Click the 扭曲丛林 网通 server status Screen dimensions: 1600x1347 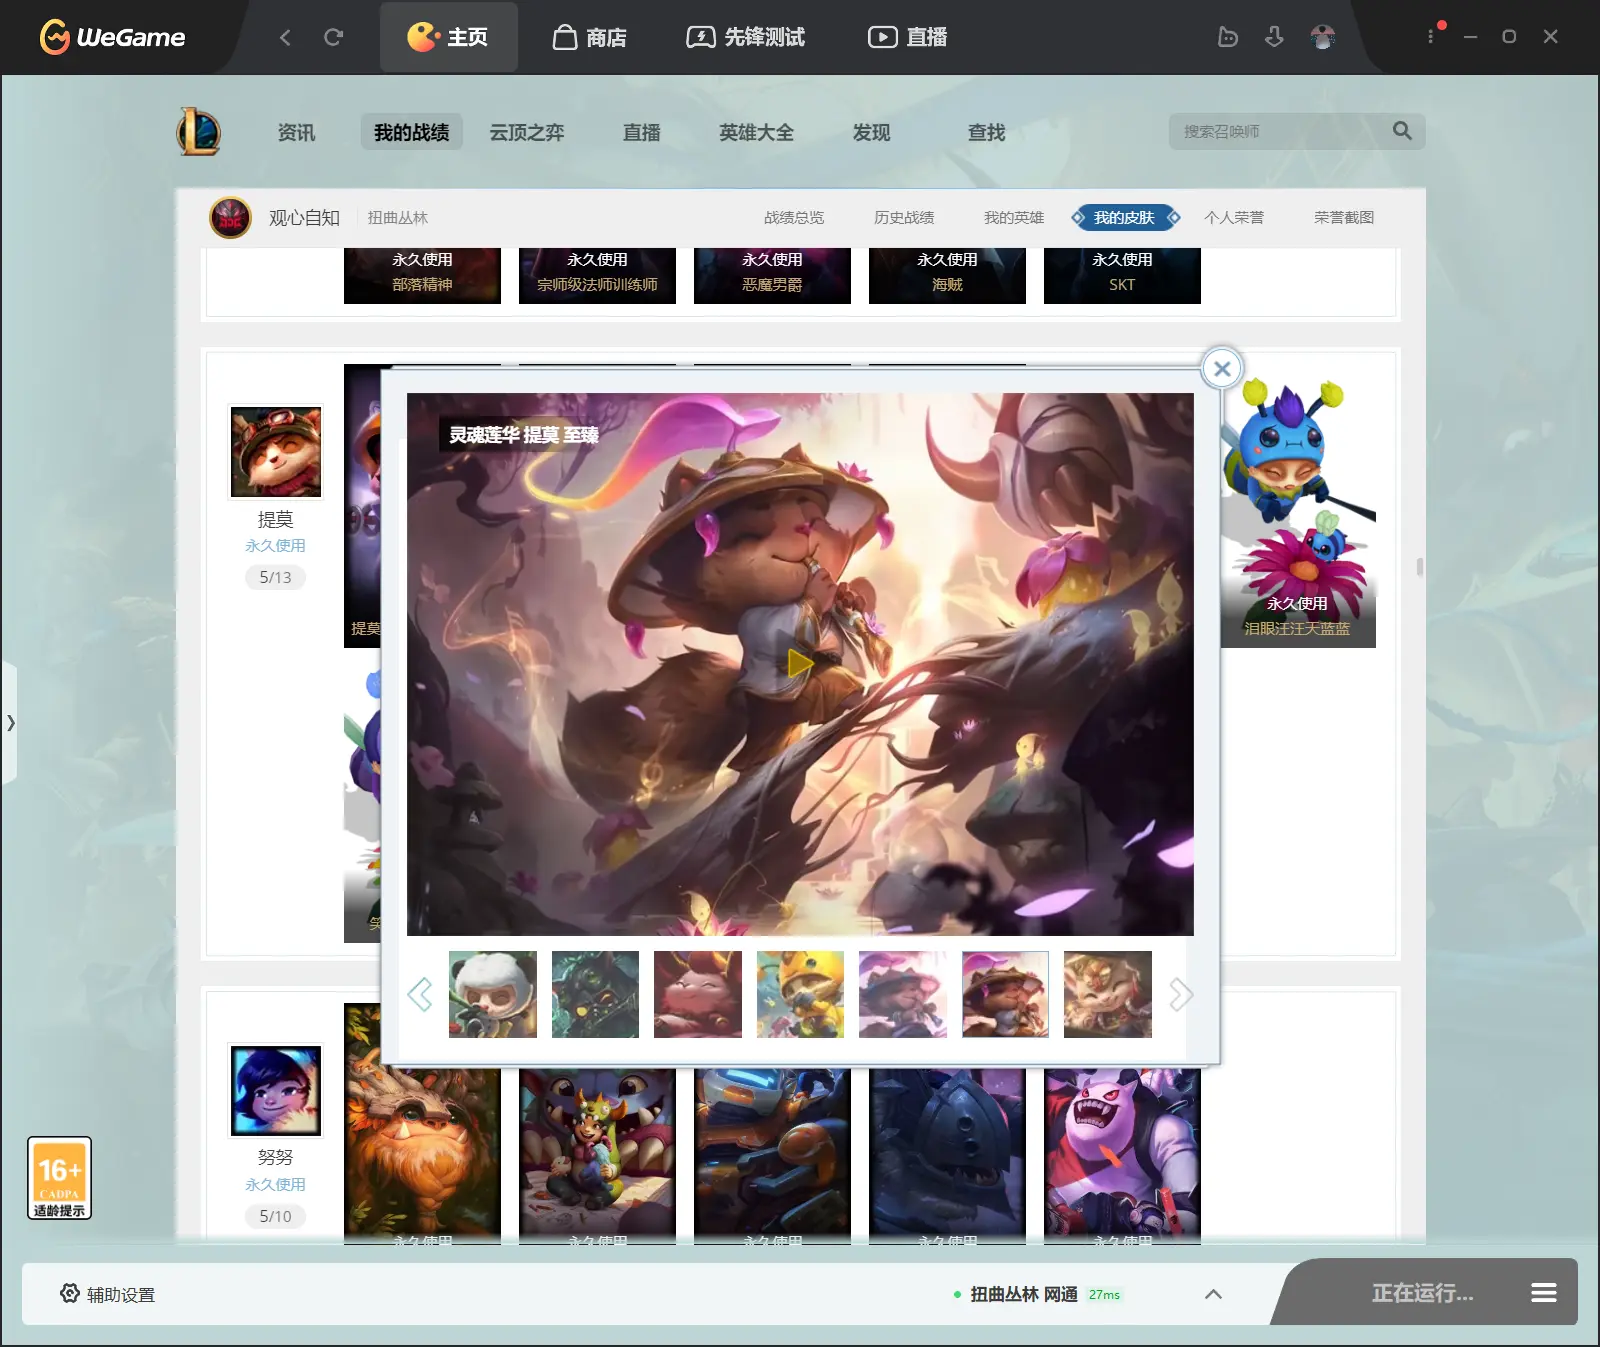(x=1038, y=1294)
